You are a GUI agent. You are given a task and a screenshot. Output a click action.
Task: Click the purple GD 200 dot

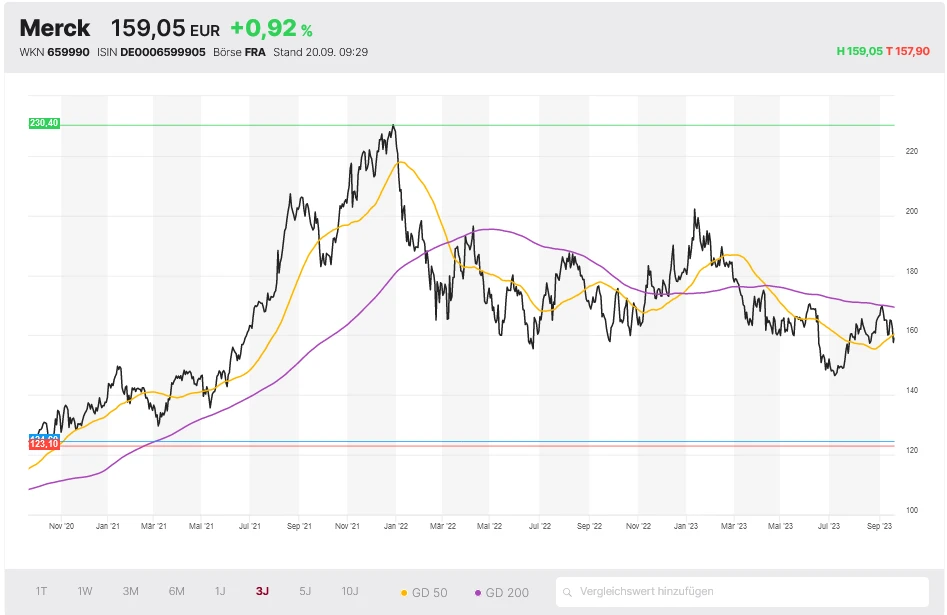coord(478,593)
